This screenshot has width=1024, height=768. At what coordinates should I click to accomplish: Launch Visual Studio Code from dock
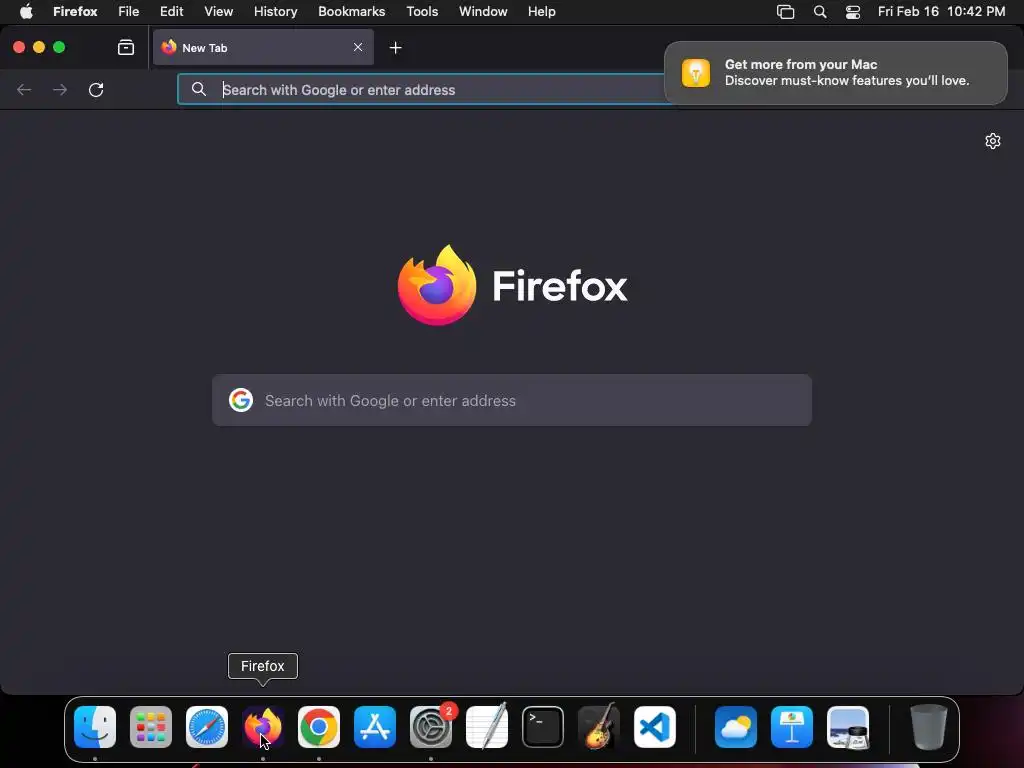pos(655,727)
